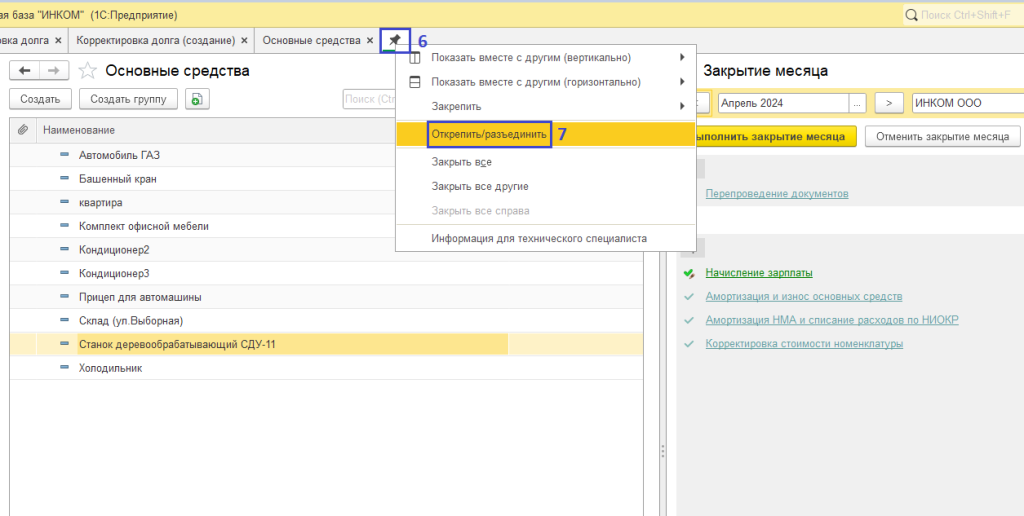Click the green create-by-copy icon
The image size is (1024, 516).
pos(198,99)
